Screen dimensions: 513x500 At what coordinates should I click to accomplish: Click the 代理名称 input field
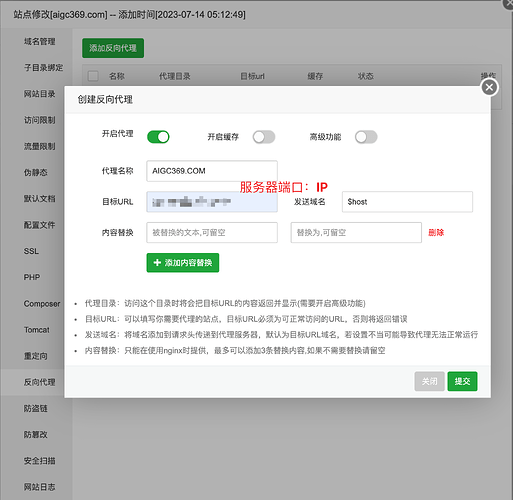212,171
